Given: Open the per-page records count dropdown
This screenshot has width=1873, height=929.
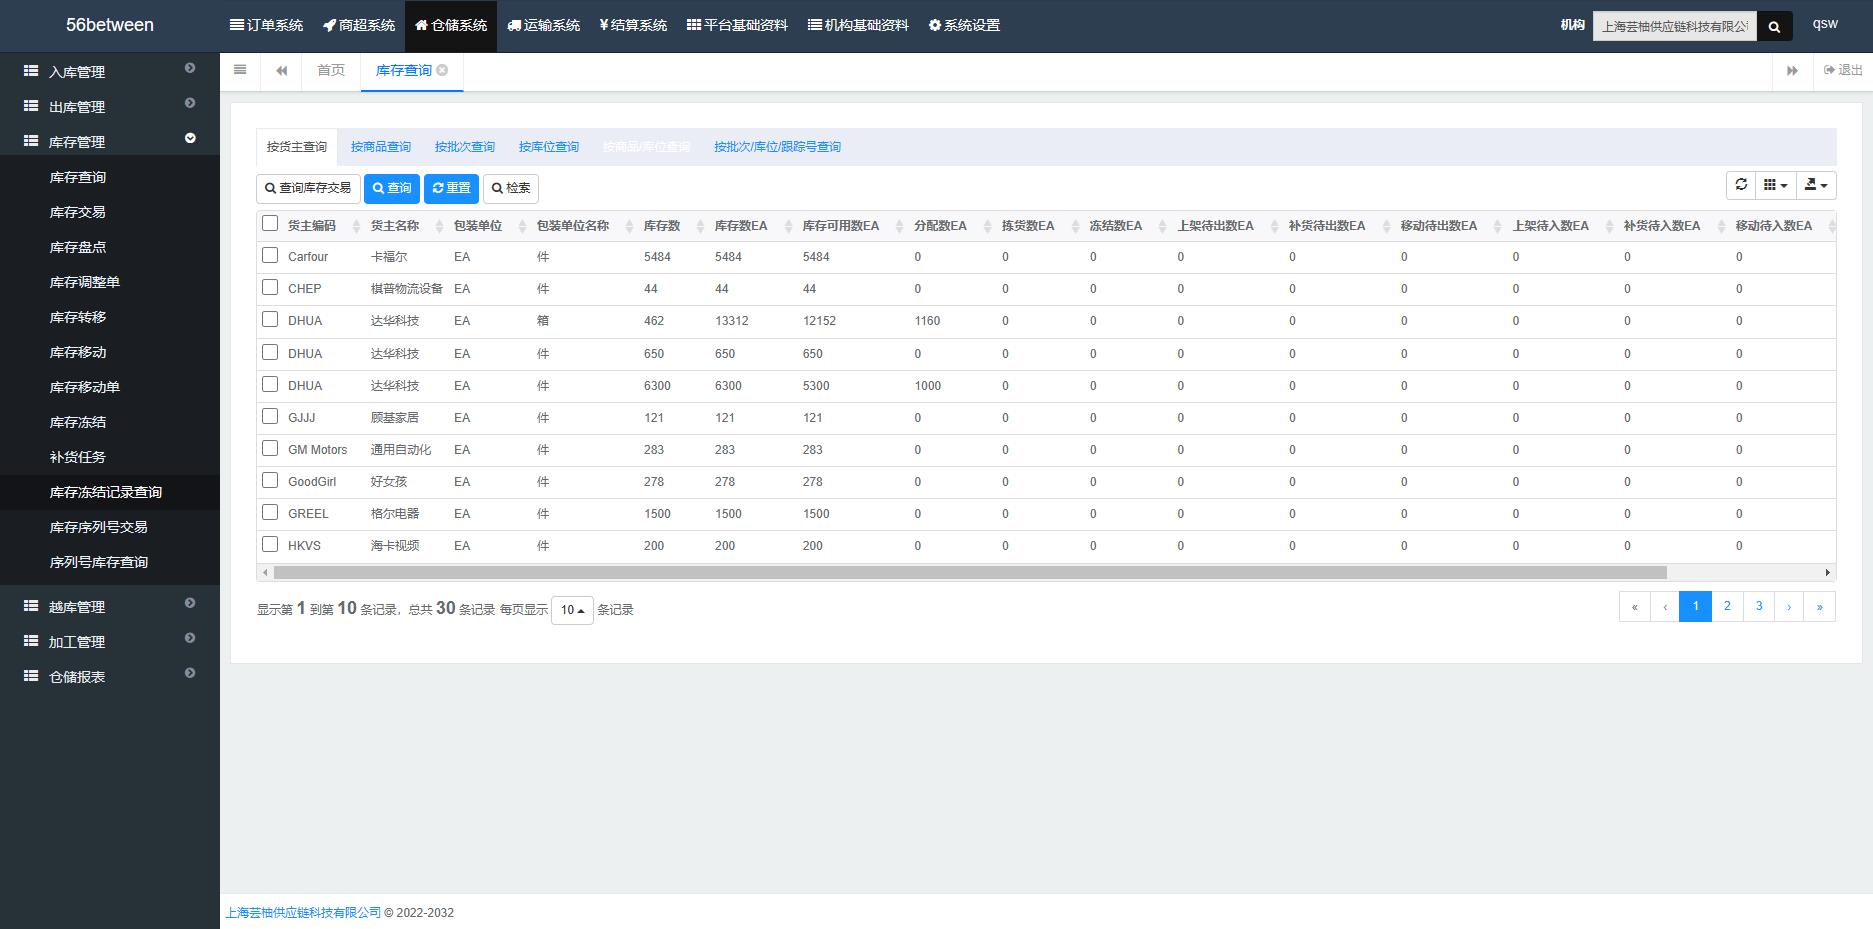Looking at the screenshot, I should [572, 610].
